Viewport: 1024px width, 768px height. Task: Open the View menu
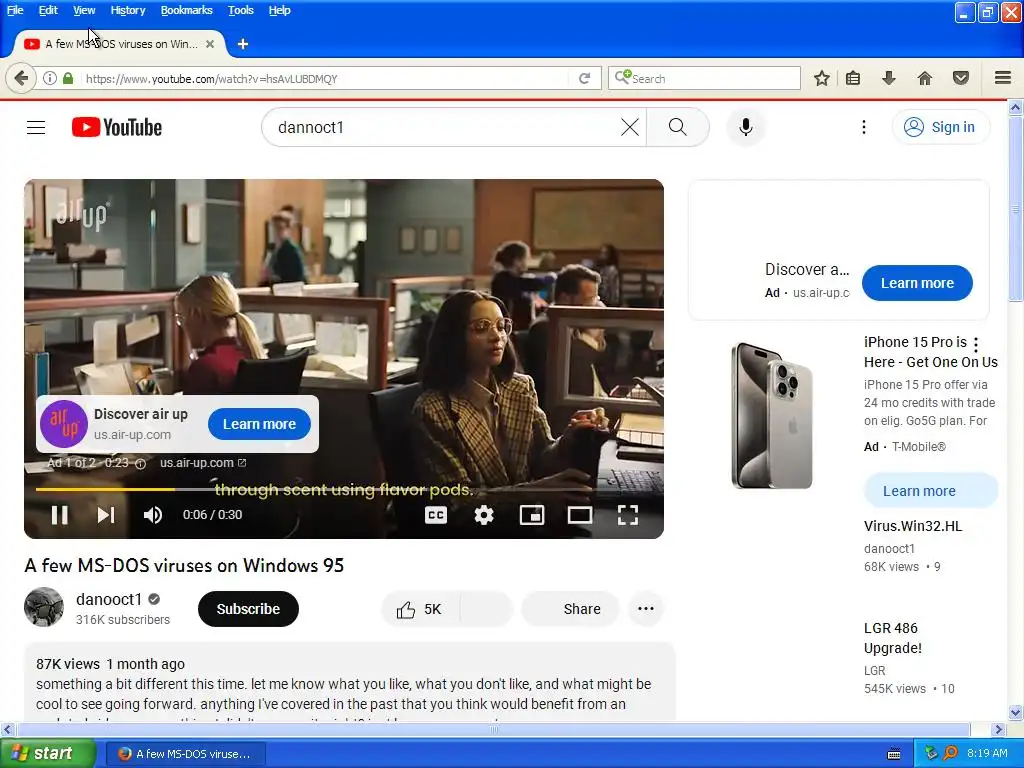(84, 10)
